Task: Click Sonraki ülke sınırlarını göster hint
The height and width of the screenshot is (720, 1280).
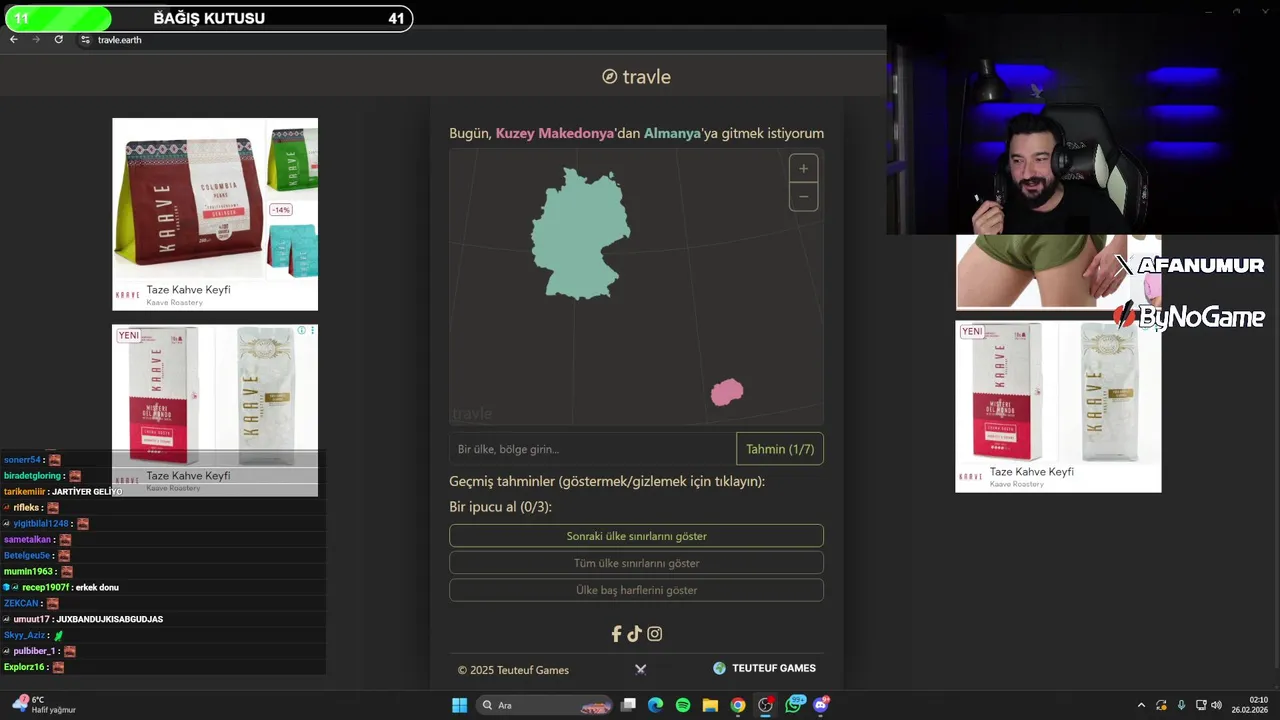Action: (636, 536)
